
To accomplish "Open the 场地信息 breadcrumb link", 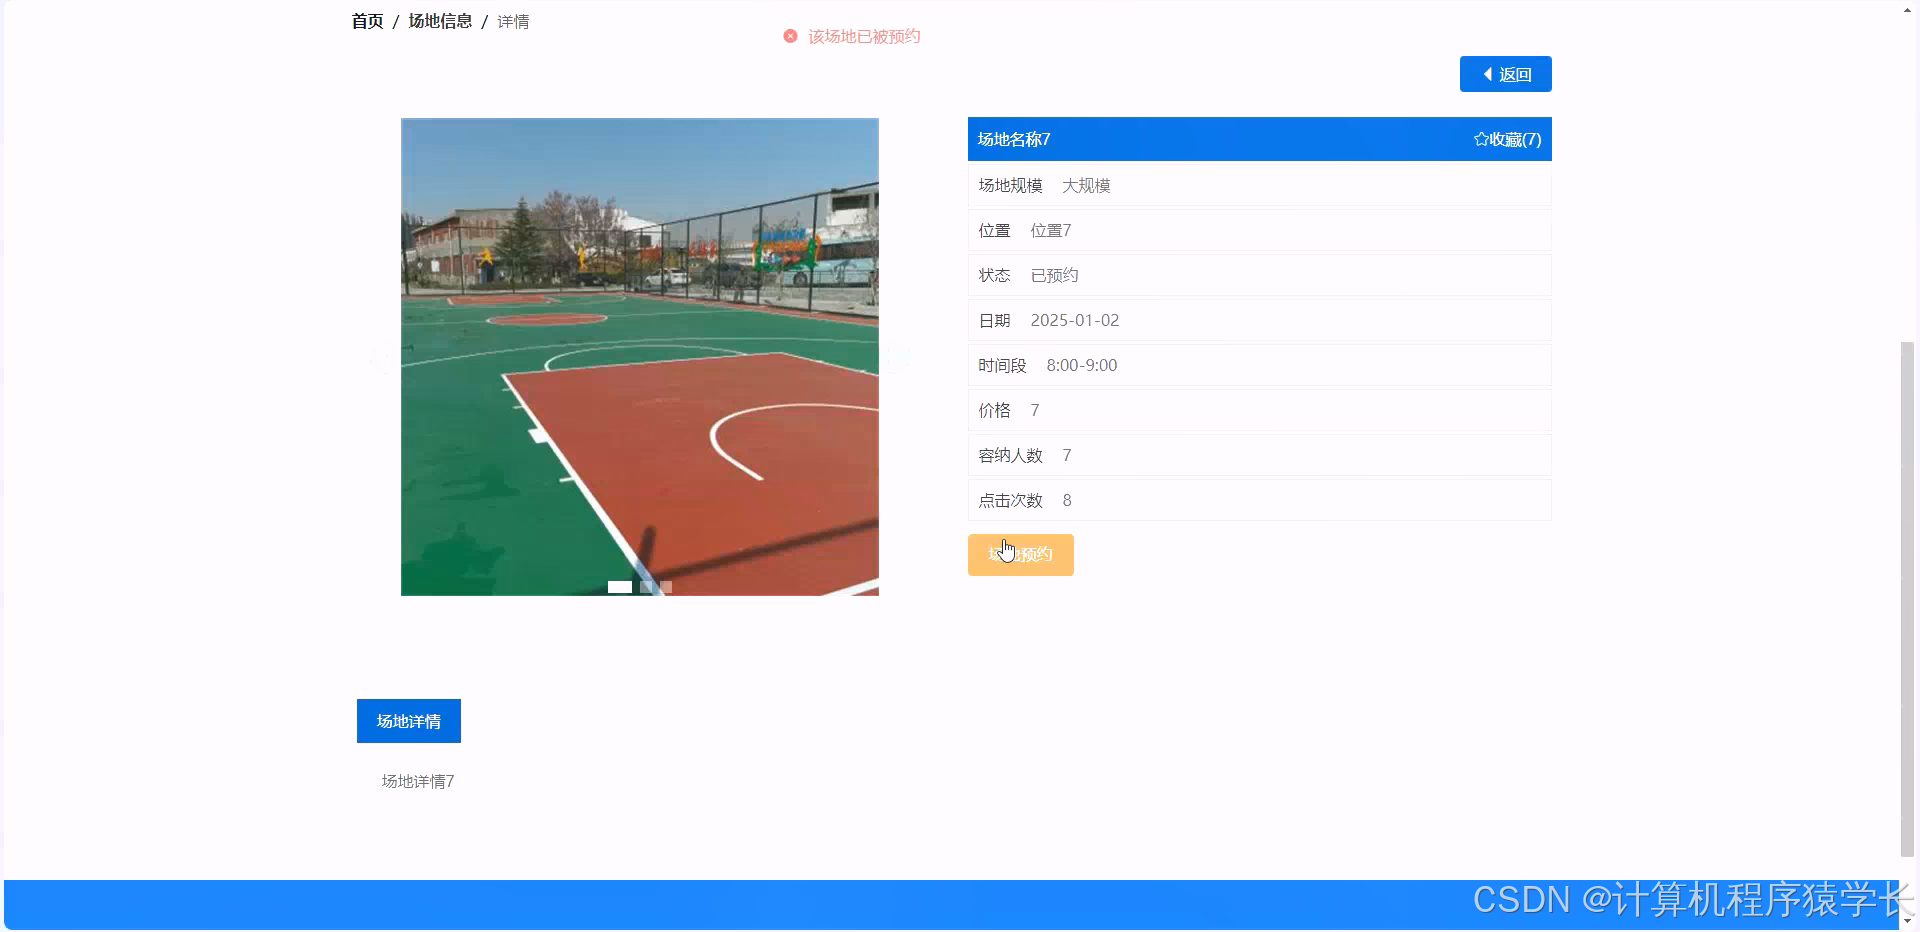I will pos(438,20).
